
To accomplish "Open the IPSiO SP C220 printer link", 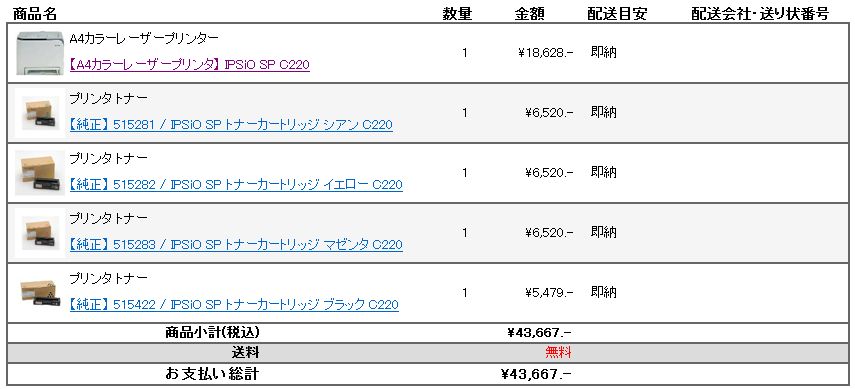I will (x=190, y=65).
